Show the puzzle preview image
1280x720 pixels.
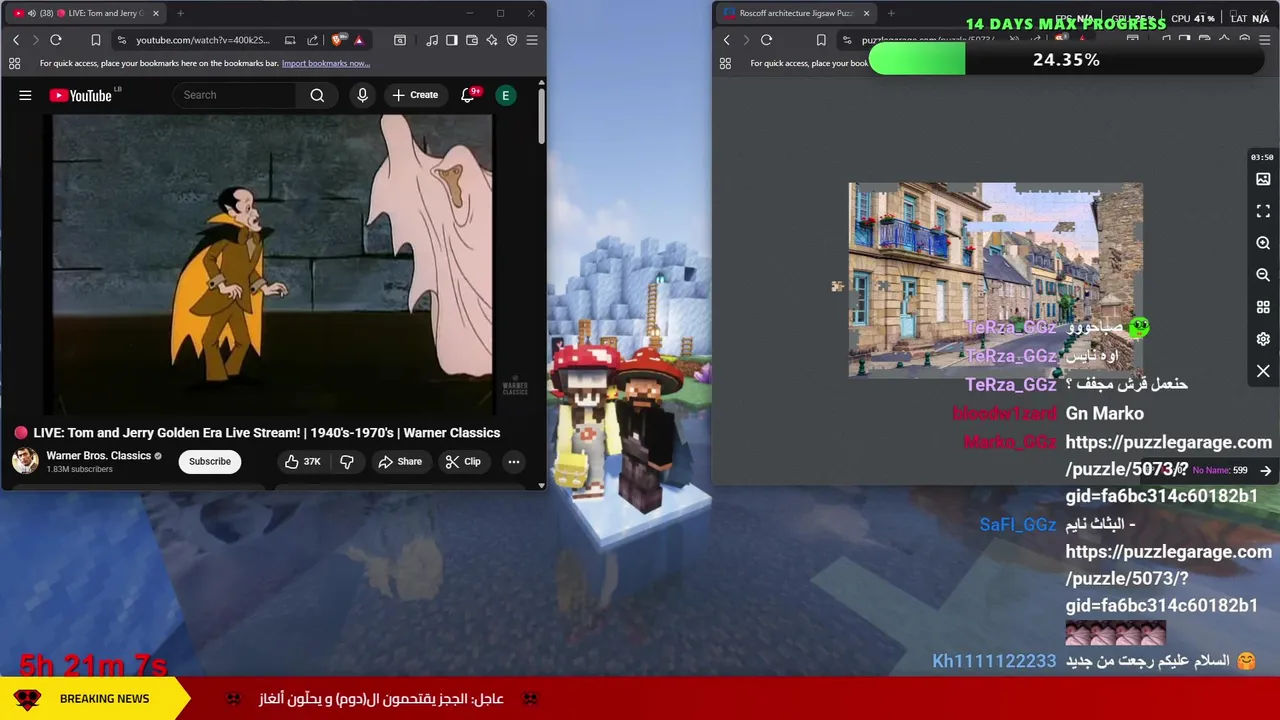click(x=1263, y=179)
